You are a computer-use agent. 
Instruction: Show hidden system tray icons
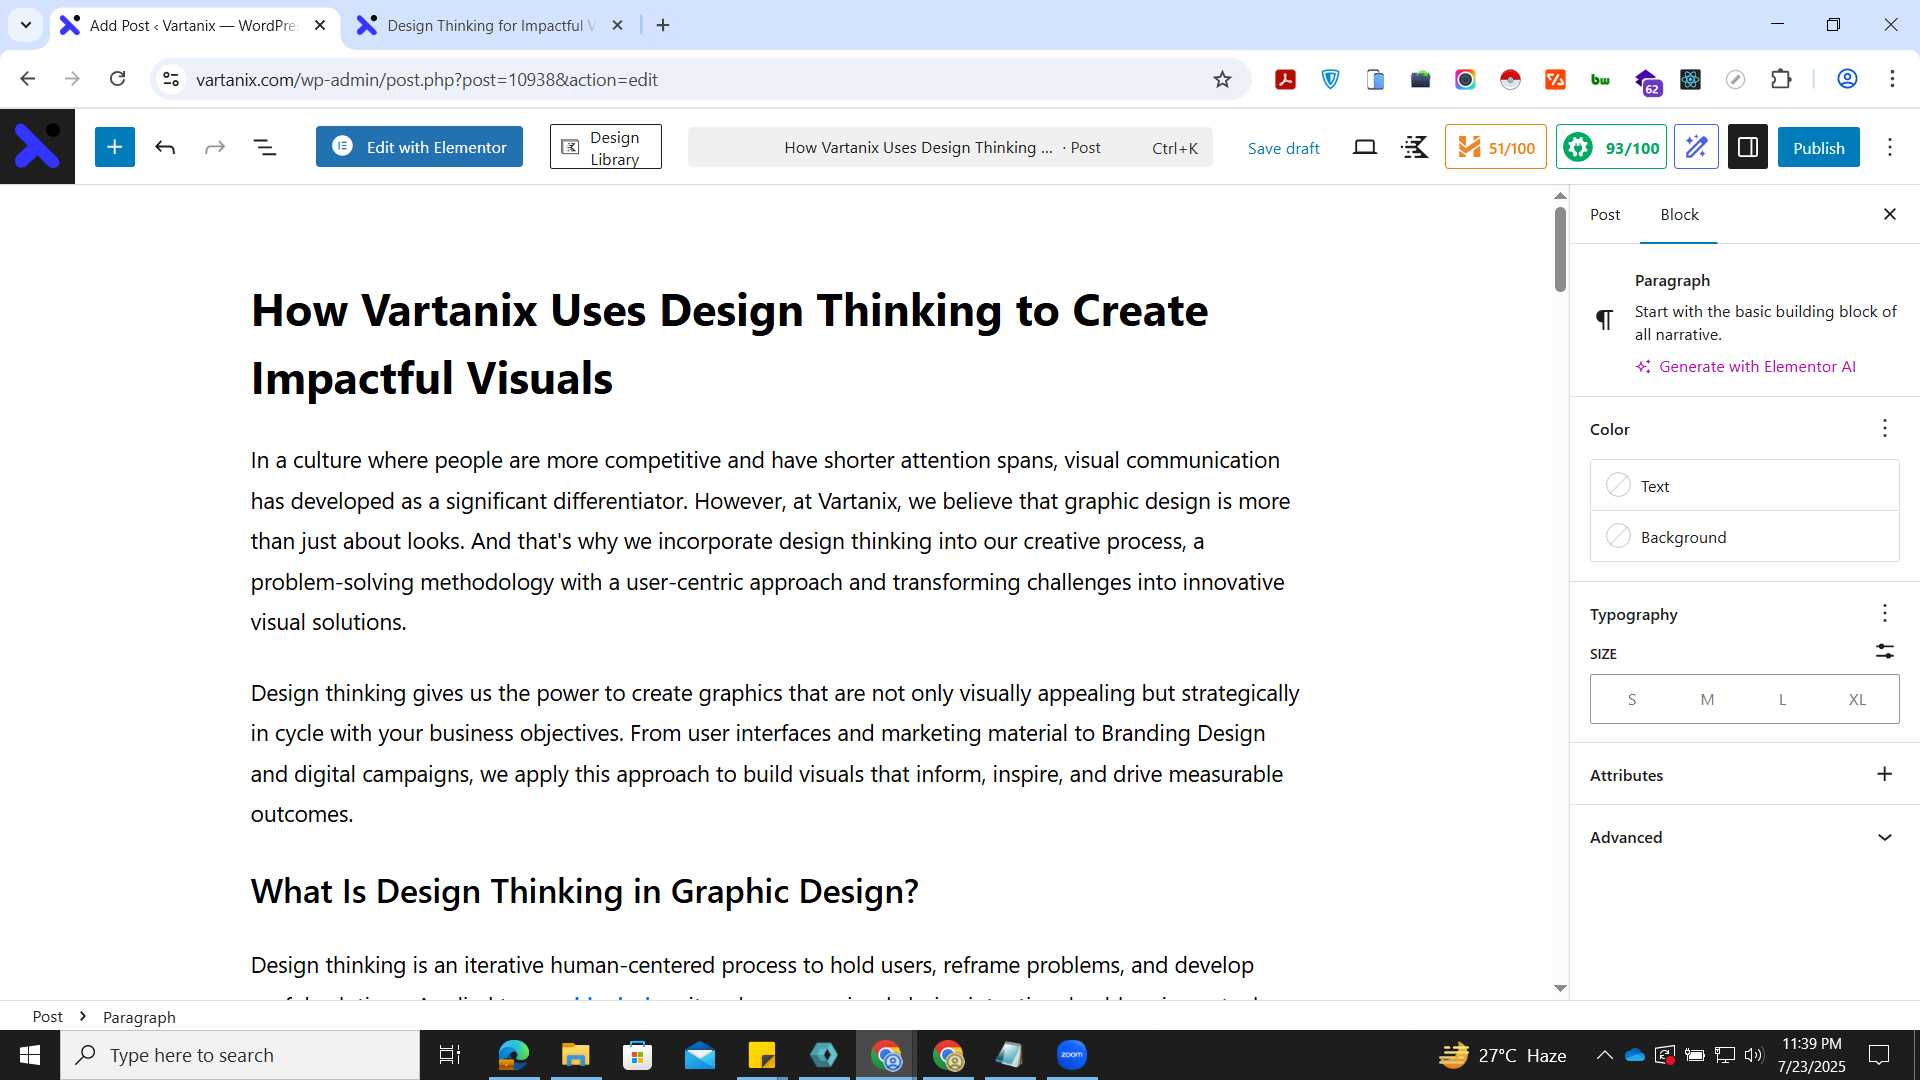point(1604,1055)
